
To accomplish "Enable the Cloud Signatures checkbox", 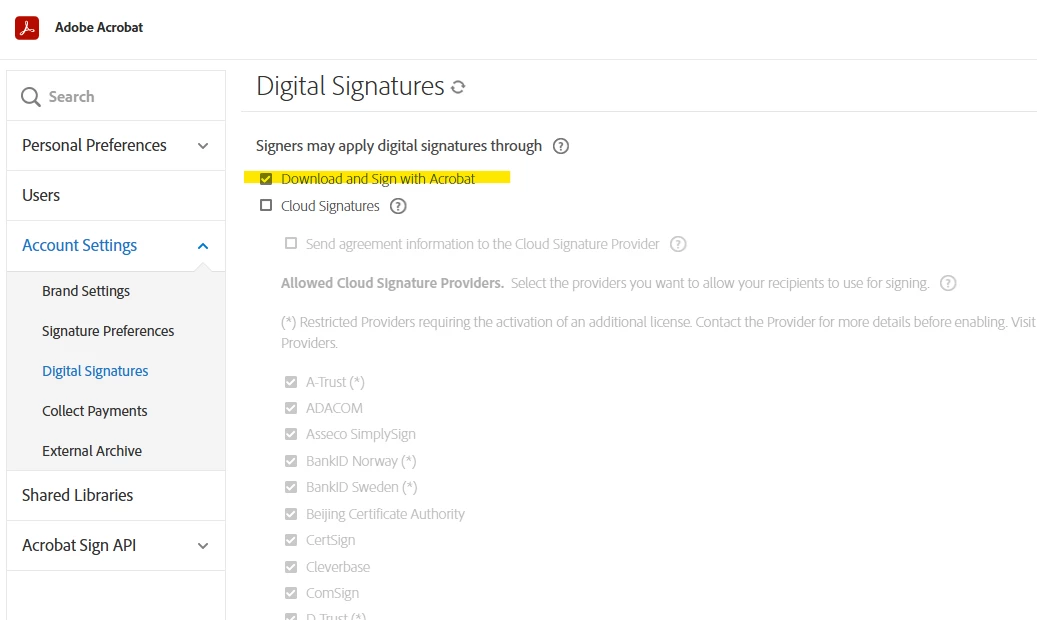I will [266, 205].
